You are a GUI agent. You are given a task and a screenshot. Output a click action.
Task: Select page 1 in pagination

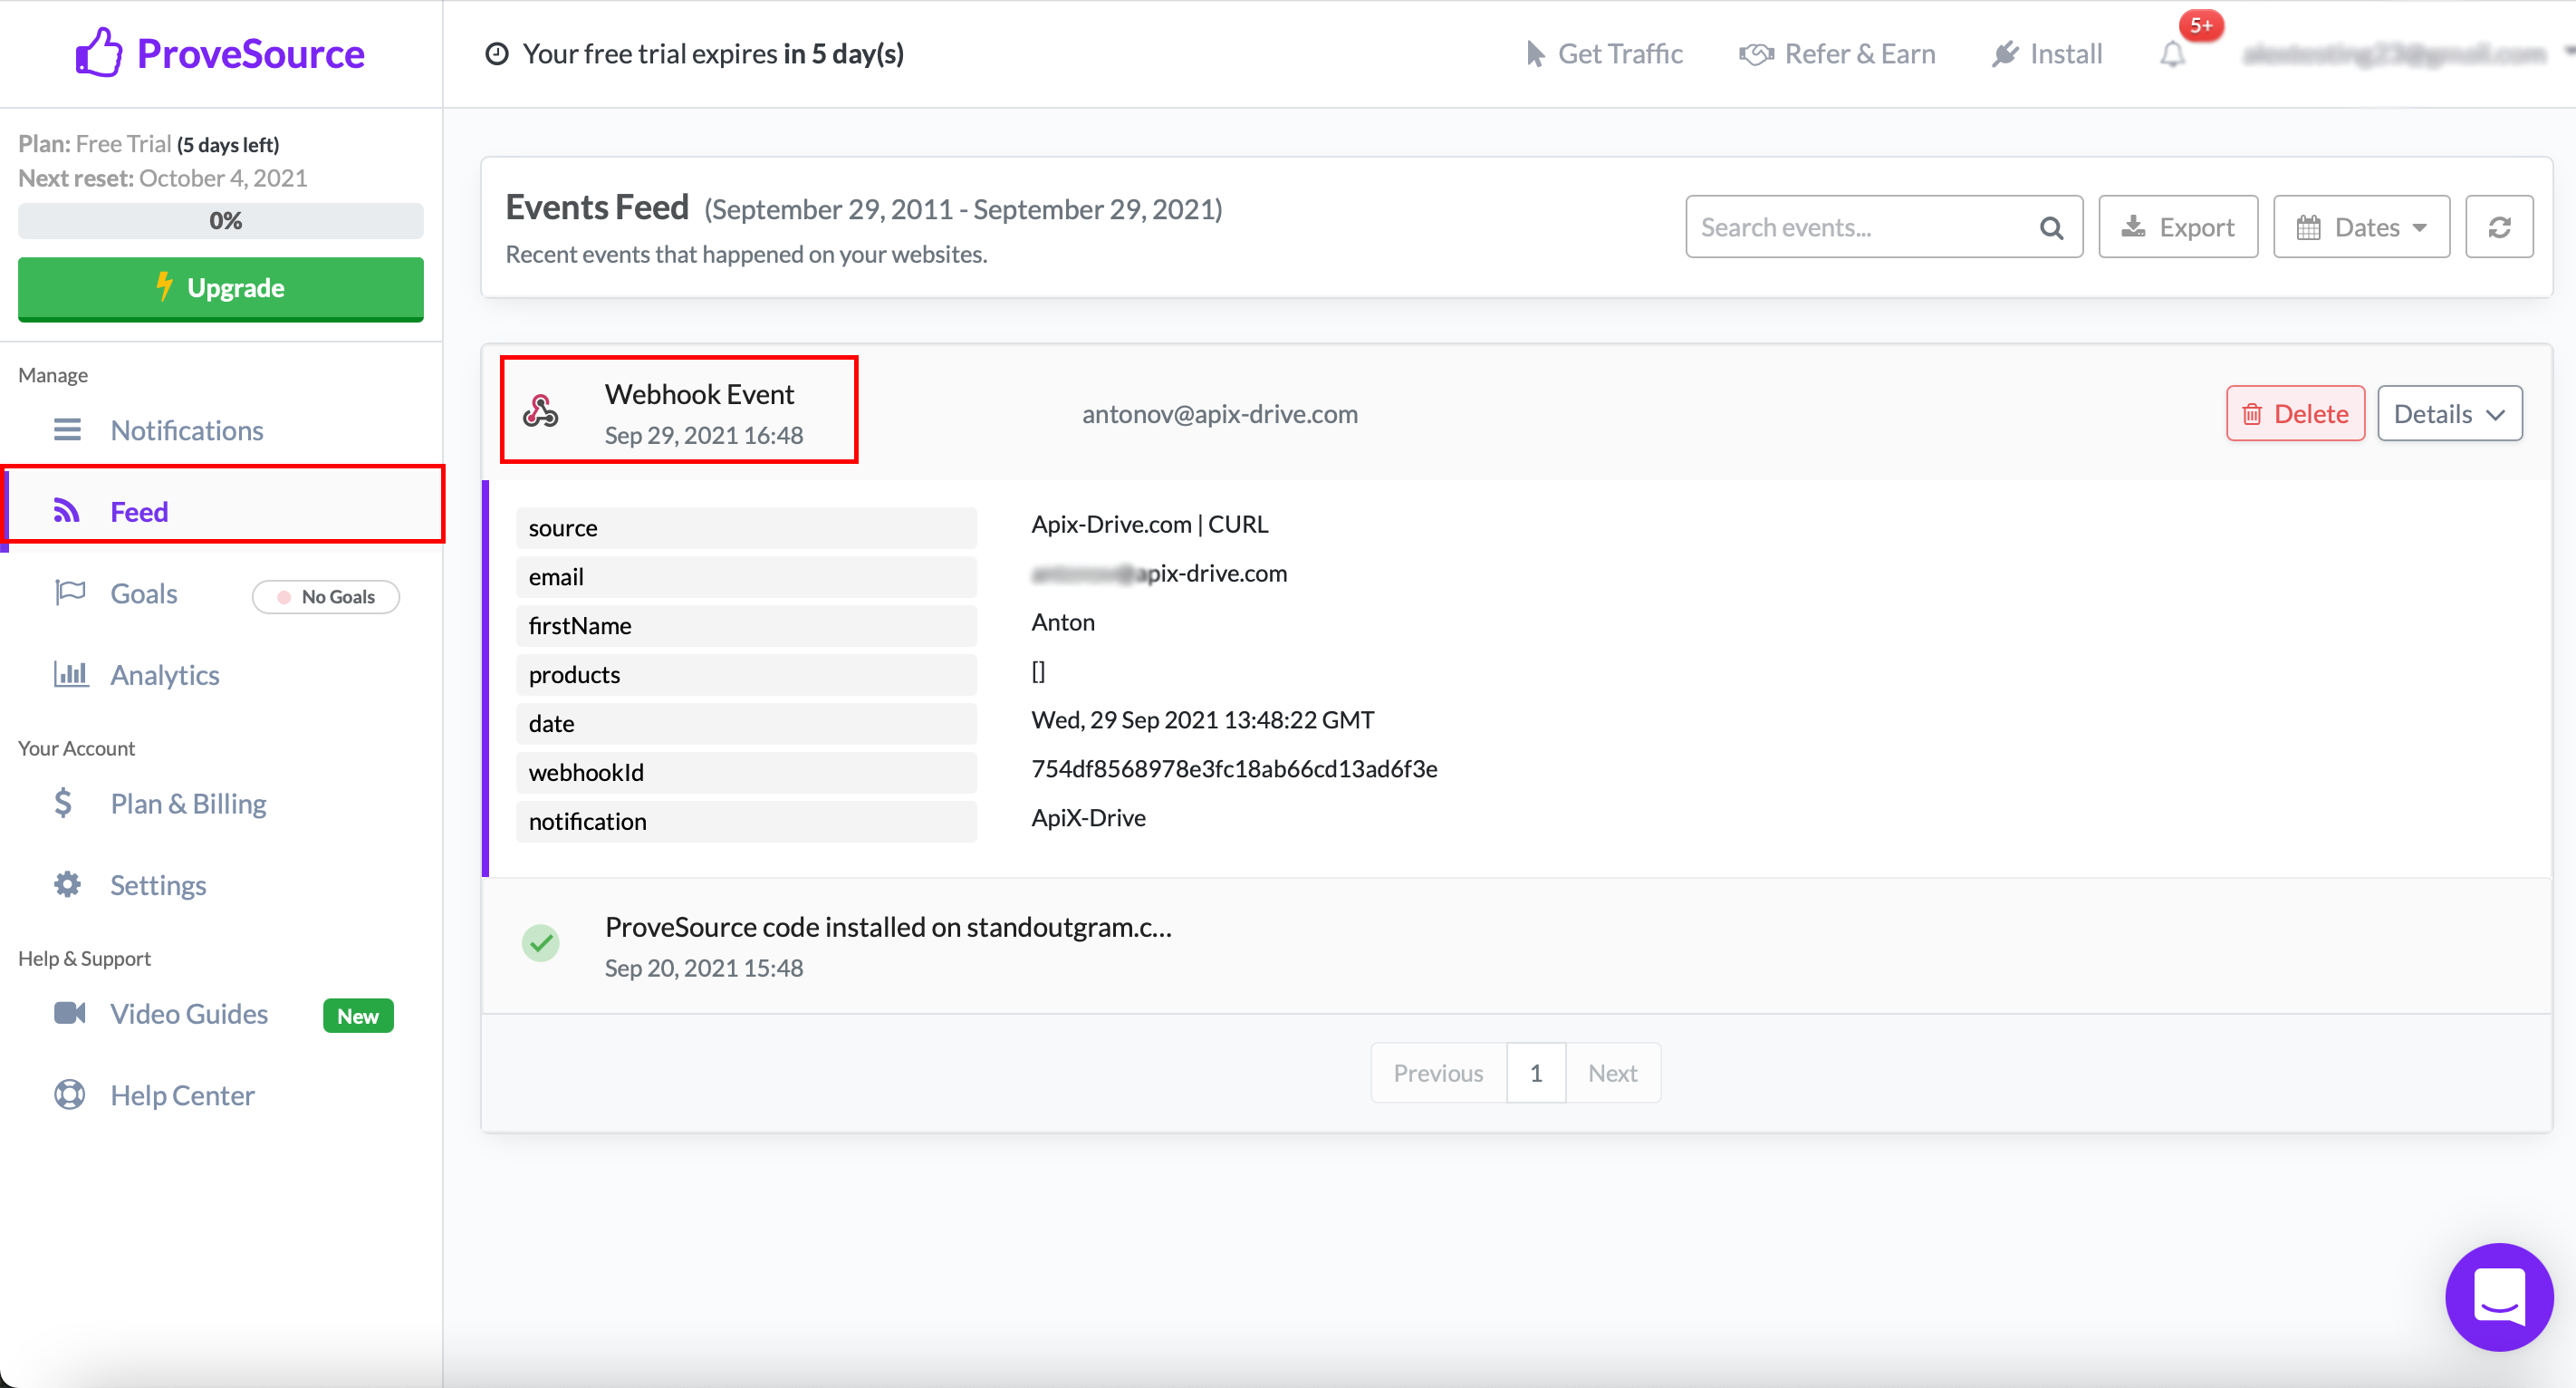(1536, 1073)
